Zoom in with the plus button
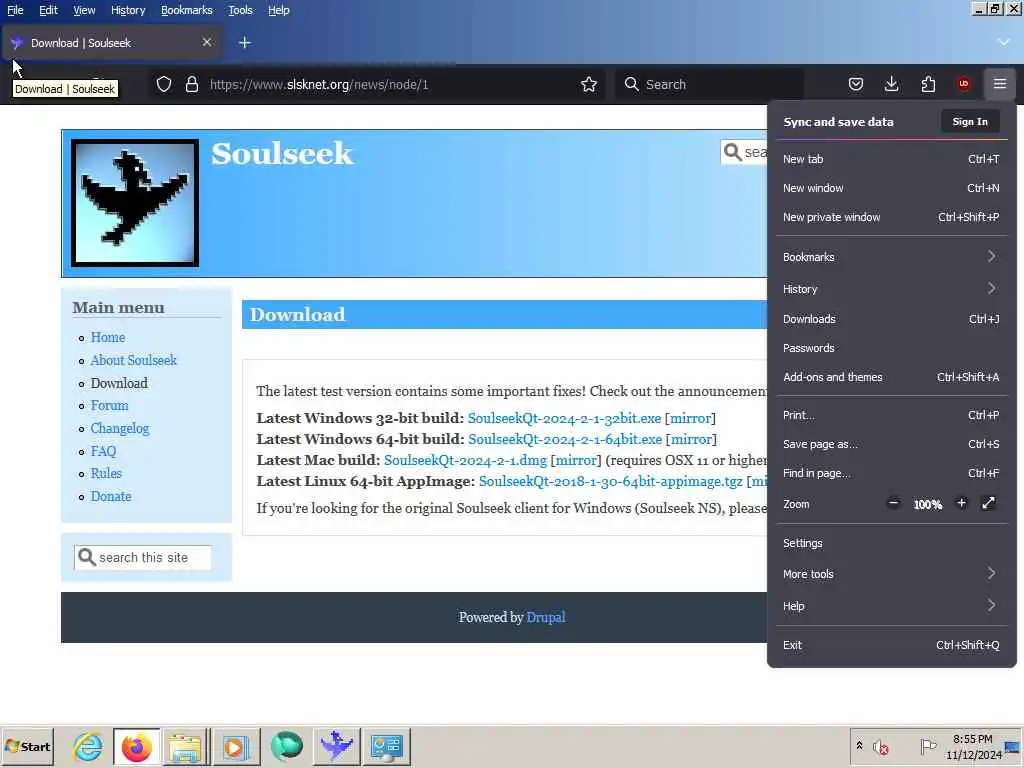Screen dimensions: 1024x768 [x=961, y=503]
